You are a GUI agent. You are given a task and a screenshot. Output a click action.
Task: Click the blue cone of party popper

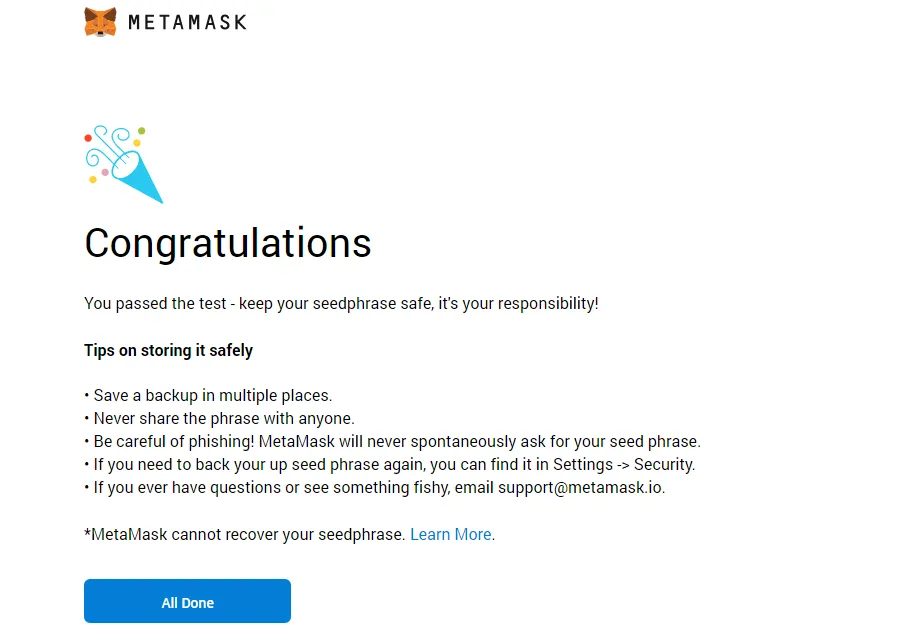(x=139, y=178)
